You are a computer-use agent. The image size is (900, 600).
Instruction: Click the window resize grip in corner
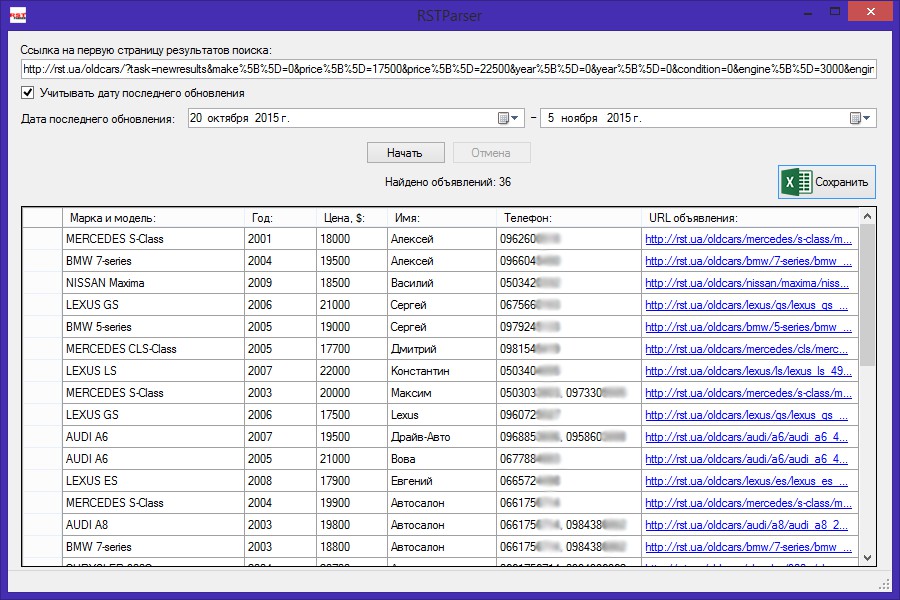(884, 584)
